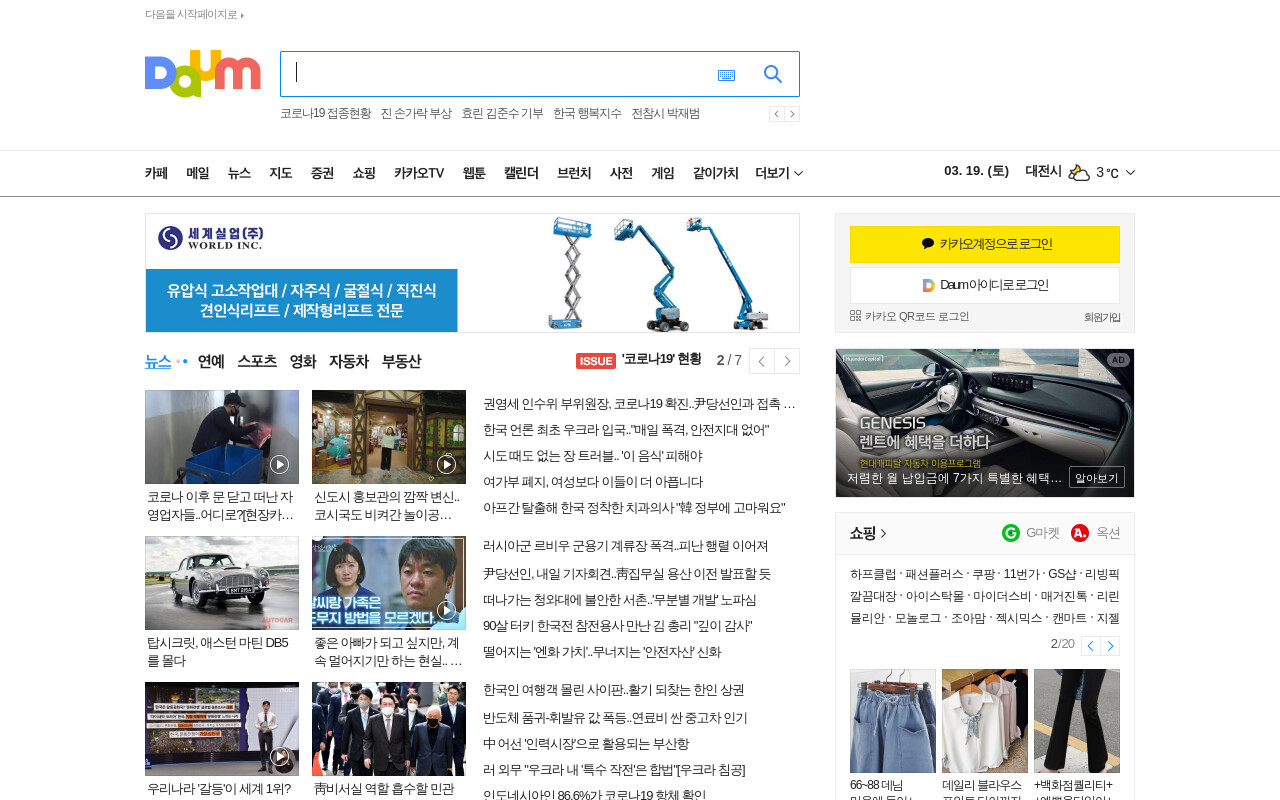This screenshot has height=800, width=1280.
Task: Click the 알아보기 button on Genesis ad
Action: tap(1097, 477)
